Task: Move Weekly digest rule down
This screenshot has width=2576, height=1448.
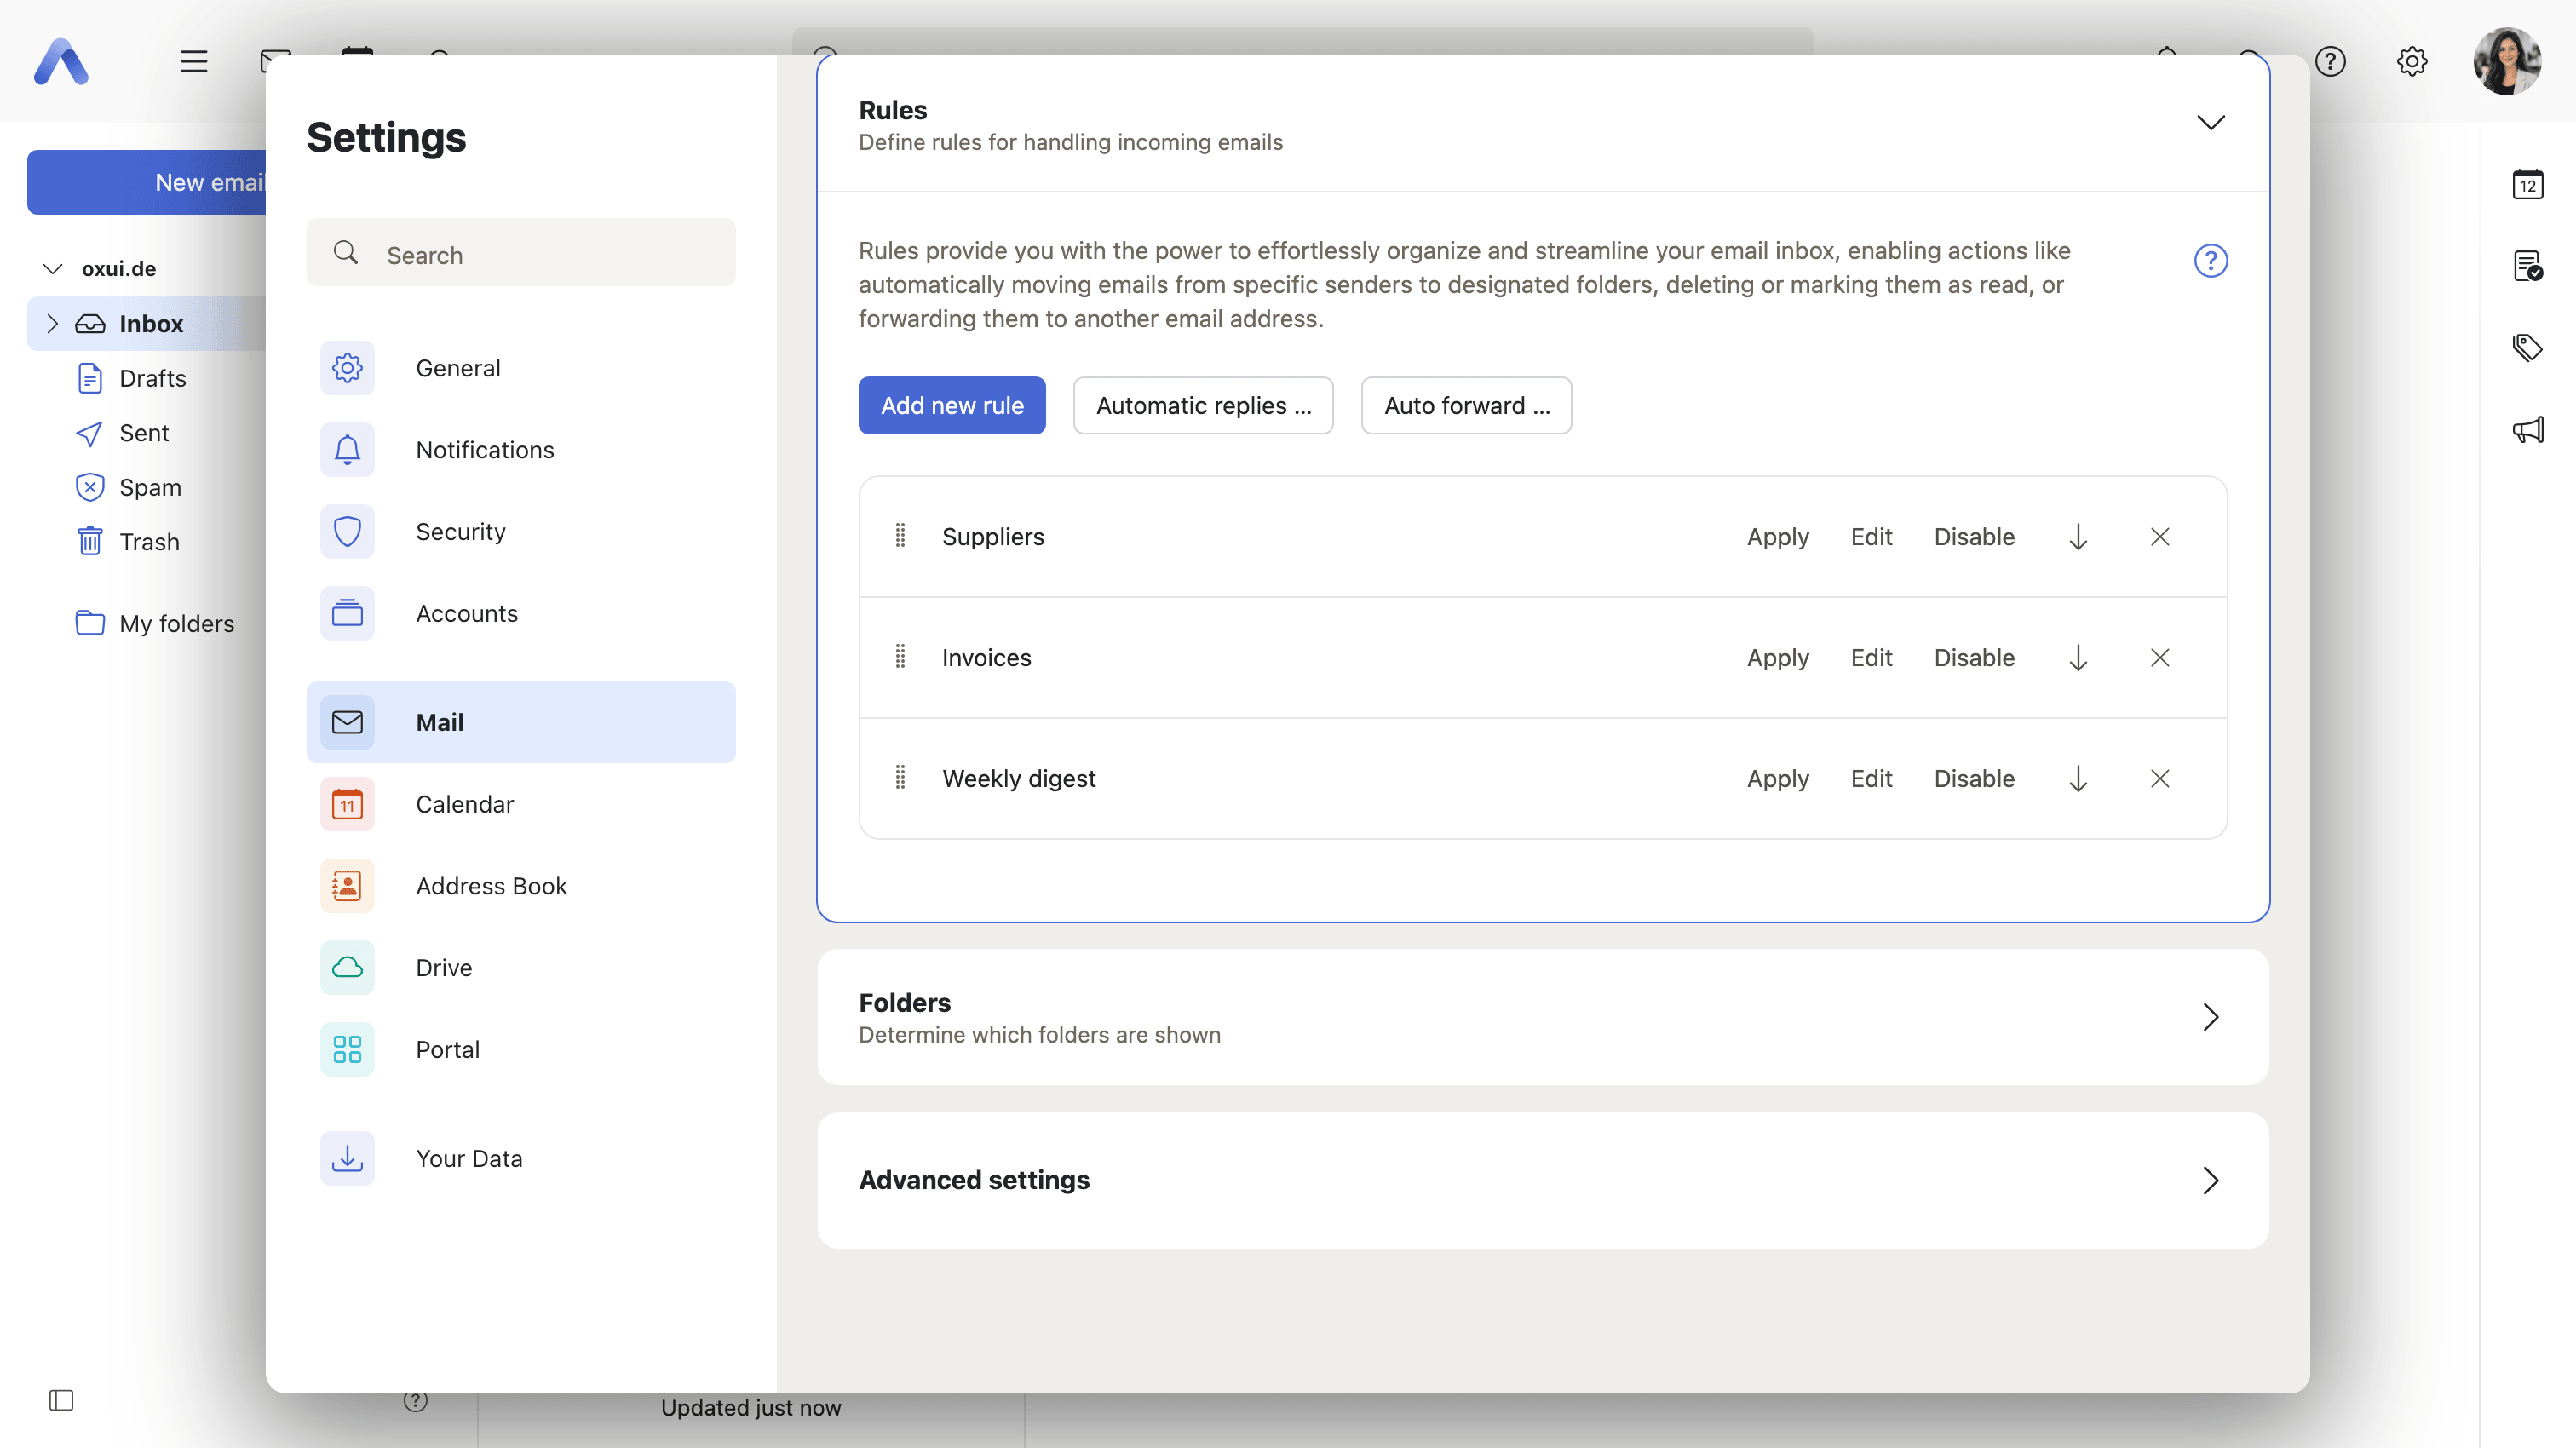Action: [2078, 779]
